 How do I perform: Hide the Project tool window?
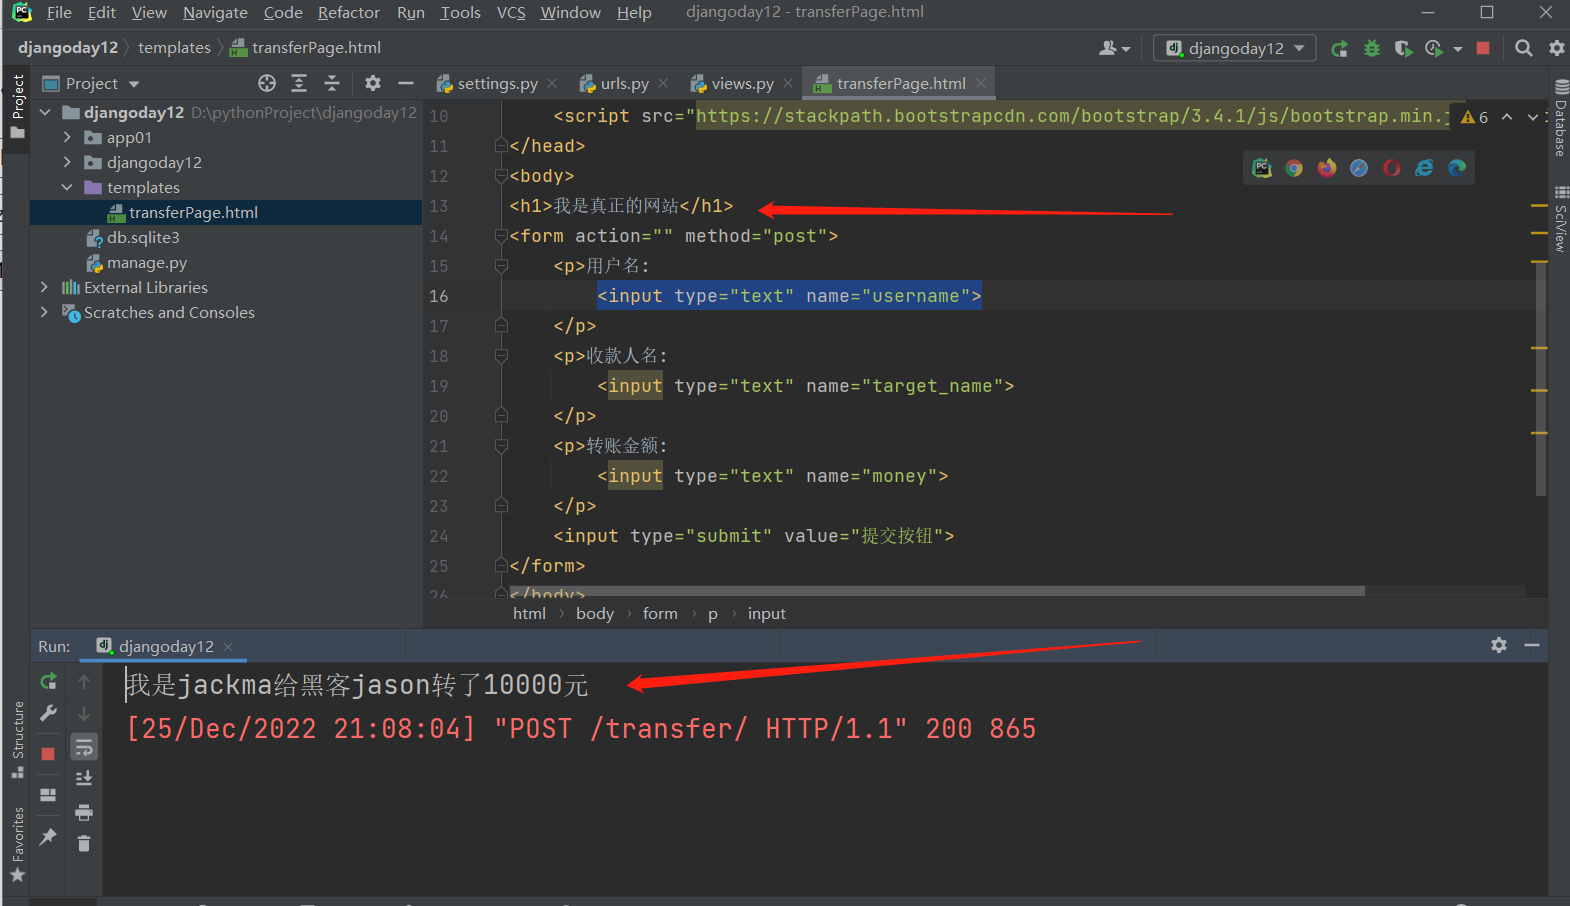[406, 83]
